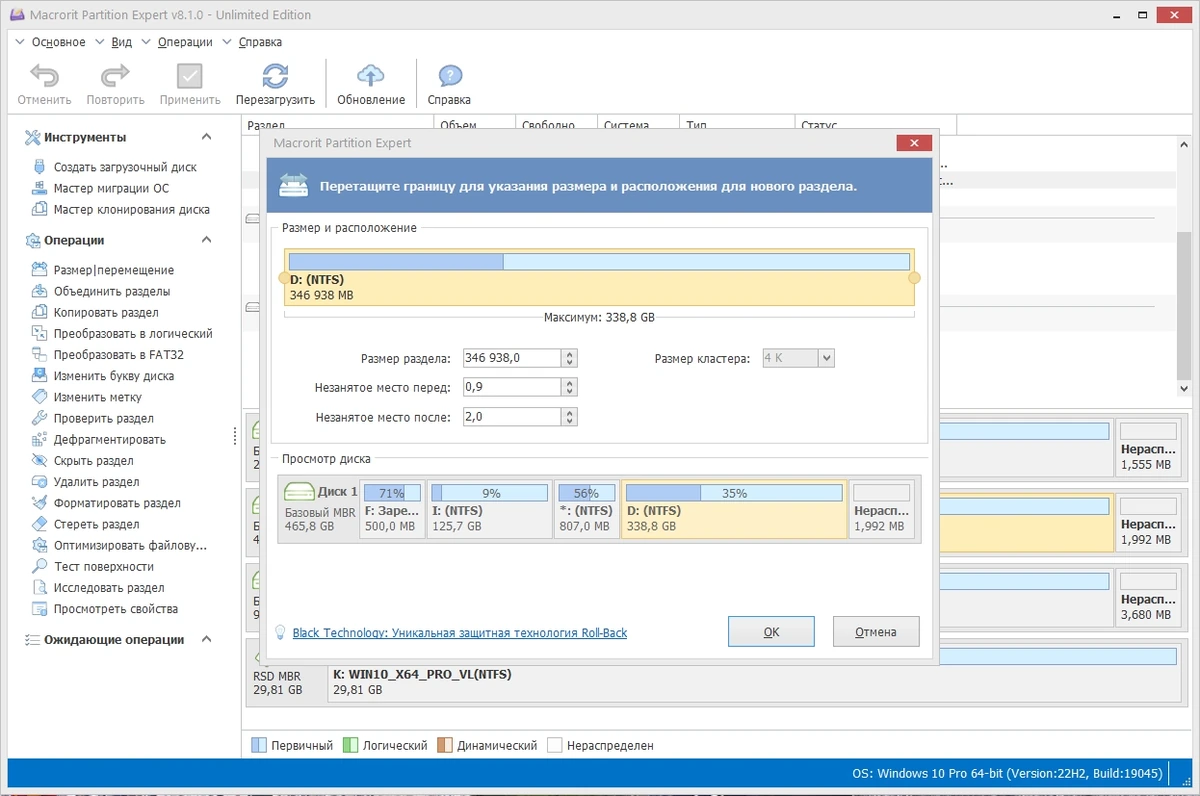The image size is (1200, 796).
Task: Click the Незанятое место перед spinner
Action: click(570, 387)
